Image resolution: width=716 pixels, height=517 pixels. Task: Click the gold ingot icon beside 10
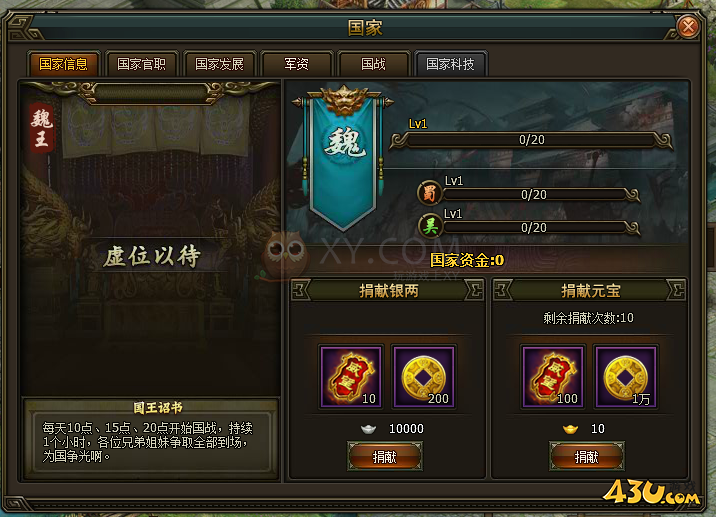[570, 429]
